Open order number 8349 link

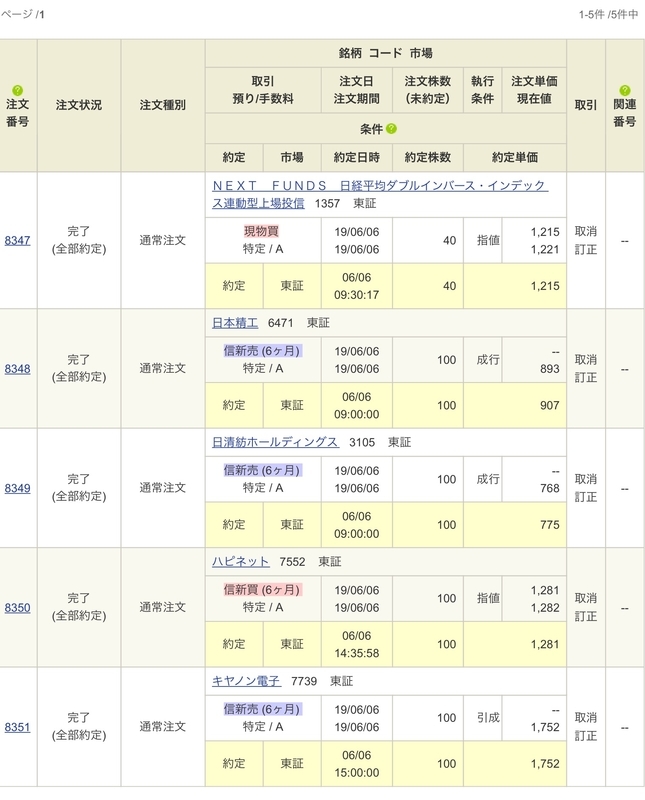pyautogui.click(x=17, y=488)
